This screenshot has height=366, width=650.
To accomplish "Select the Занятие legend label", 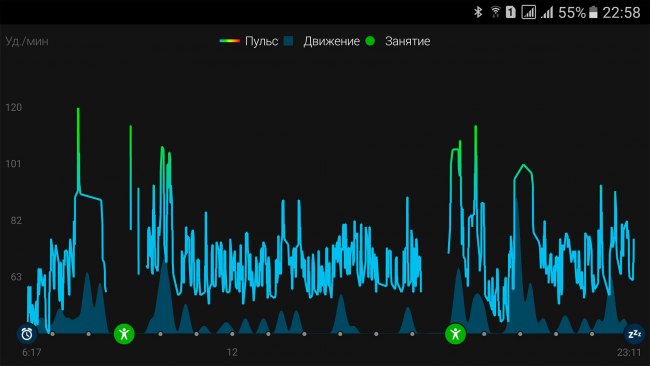I will pos(407,41).
